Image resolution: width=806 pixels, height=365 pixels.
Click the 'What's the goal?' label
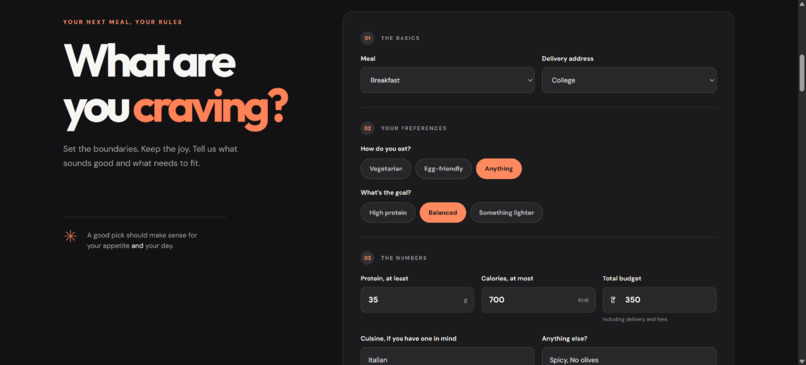click(x=386, y=193)
